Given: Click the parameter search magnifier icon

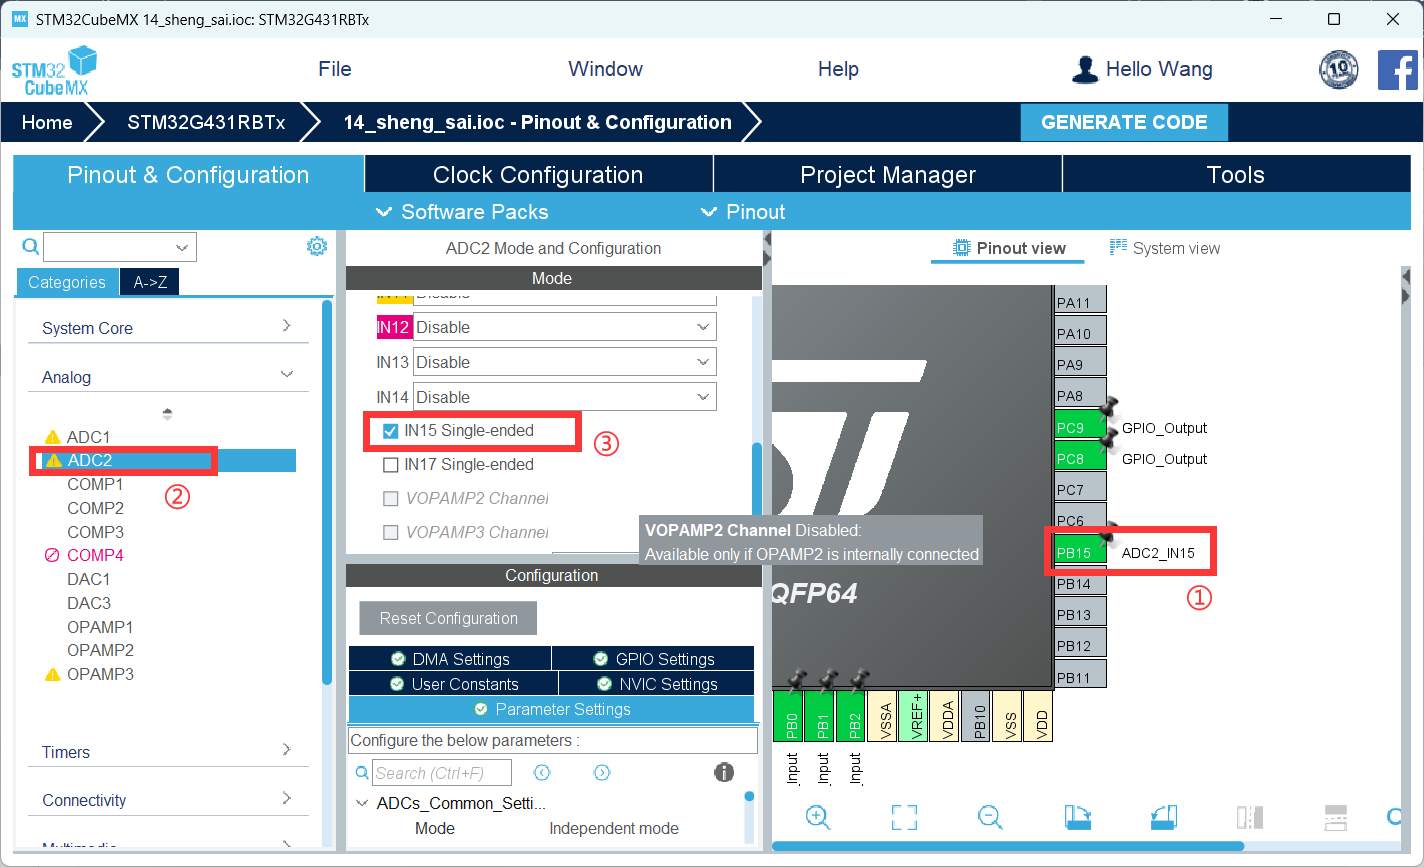Looking at the screenshot, I should [362, 773].
